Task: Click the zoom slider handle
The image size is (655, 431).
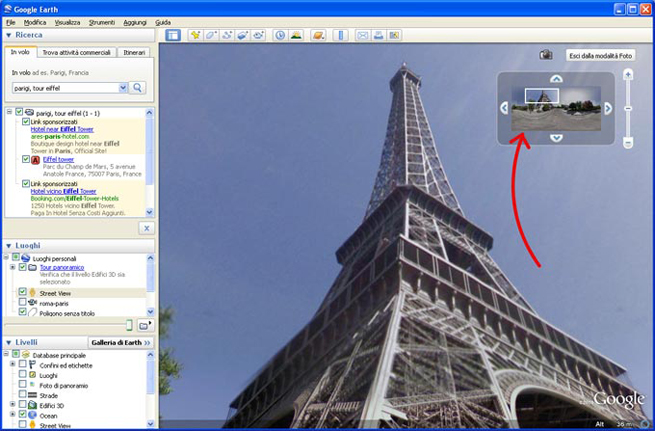Action: (628, 109)
